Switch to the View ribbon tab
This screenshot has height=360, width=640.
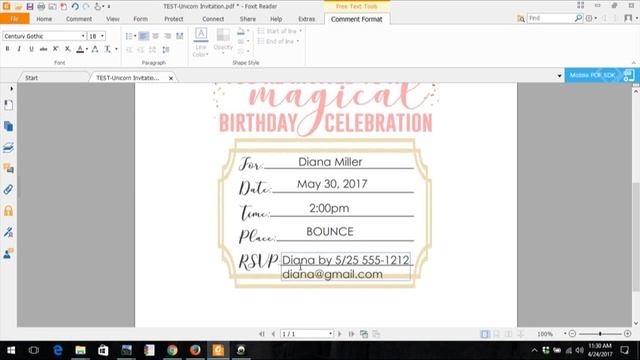click(113, 19)
